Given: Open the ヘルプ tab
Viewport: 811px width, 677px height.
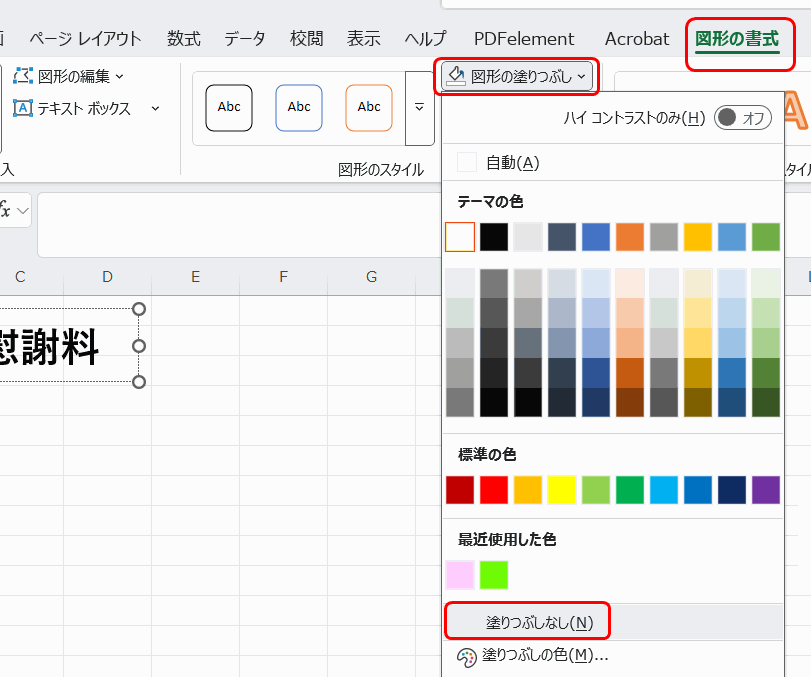Looking at the screenshot, I should point(425,39).
